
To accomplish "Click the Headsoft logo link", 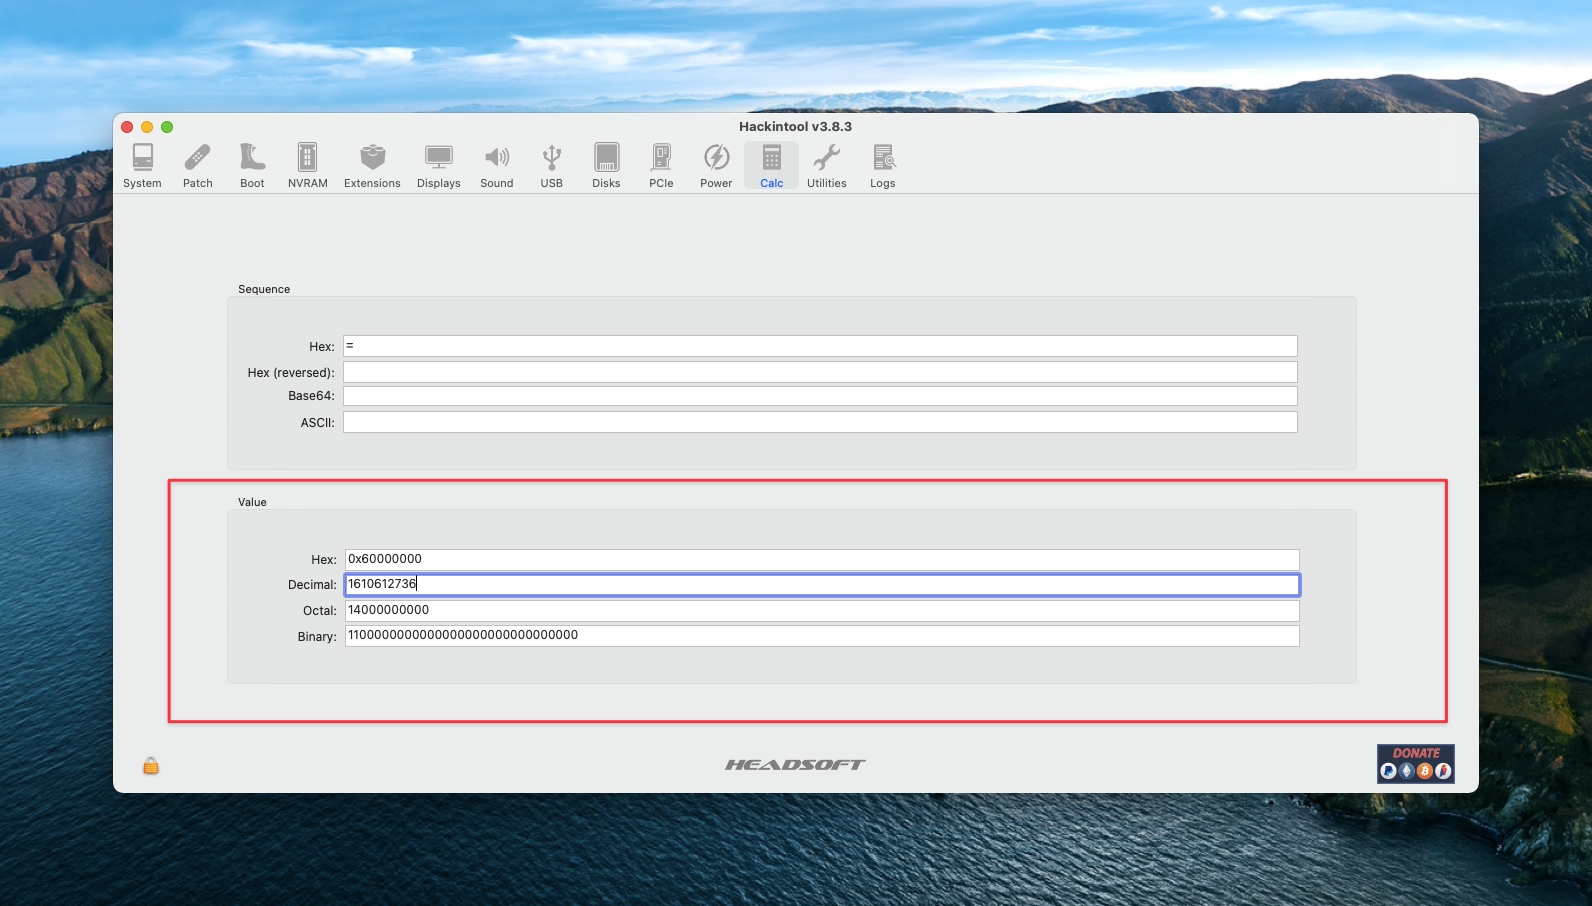I will point(795,765).
